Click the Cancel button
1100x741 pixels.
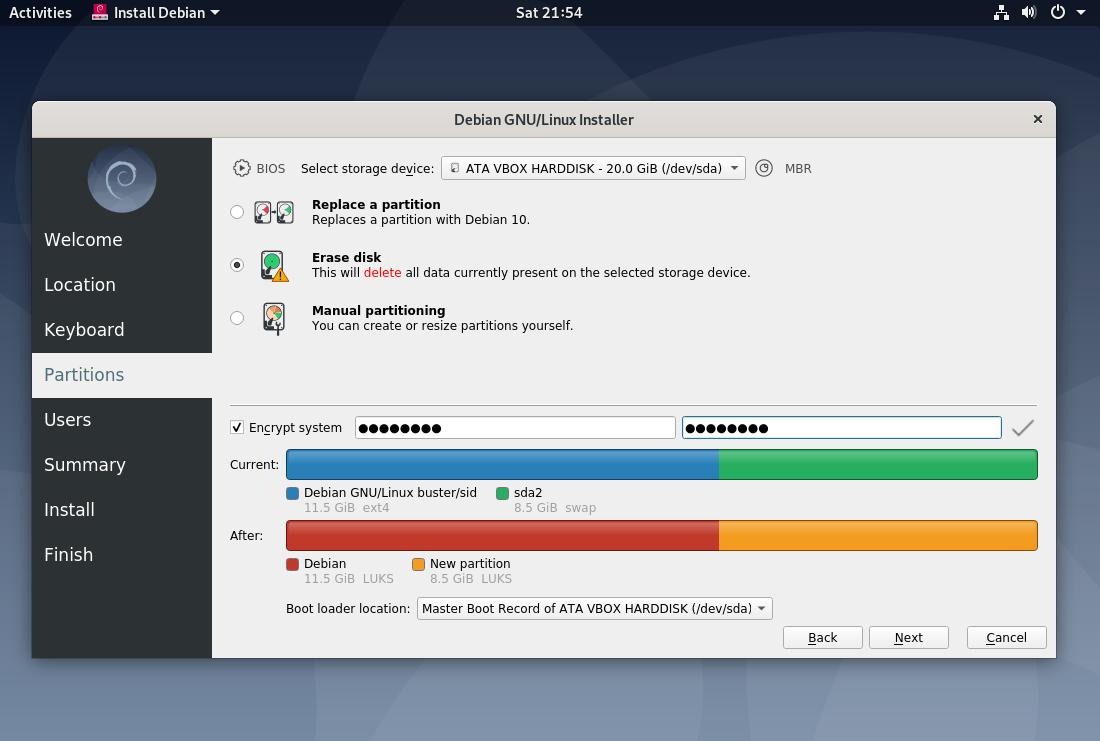(1006, 637)
